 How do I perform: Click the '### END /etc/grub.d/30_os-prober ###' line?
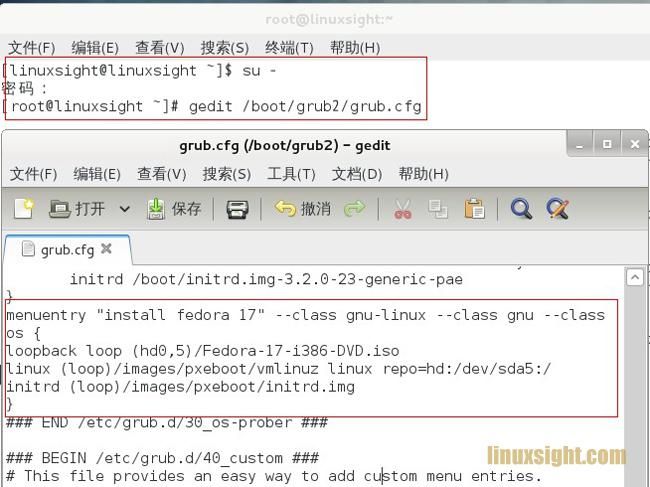[x=167, y=423]
